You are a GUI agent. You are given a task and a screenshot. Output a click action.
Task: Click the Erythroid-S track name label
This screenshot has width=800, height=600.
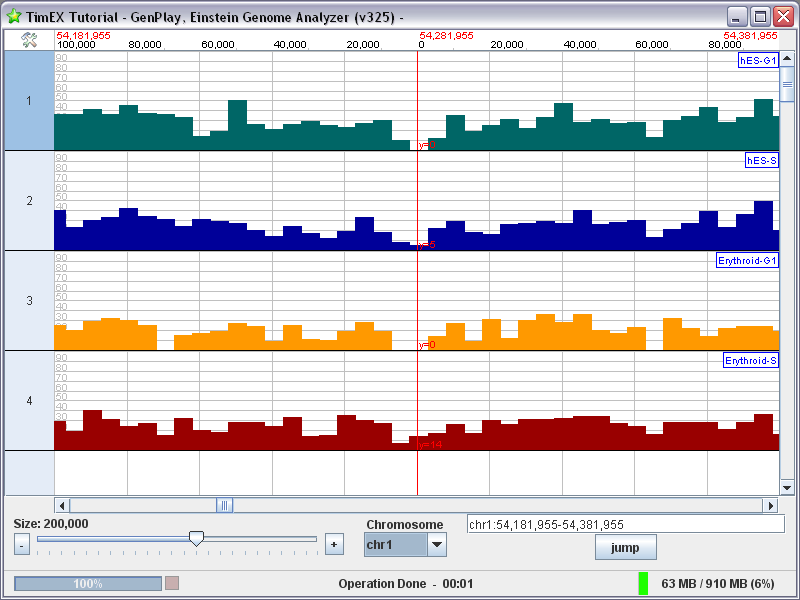(x=750, y=361)
